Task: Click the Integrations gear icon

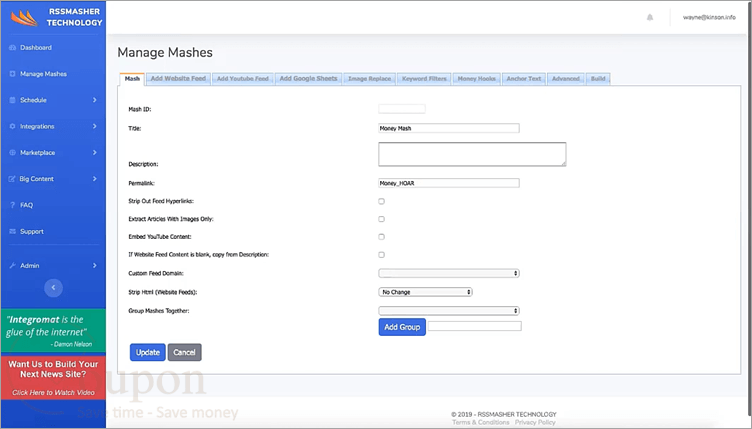Action: tap(12, 127)
